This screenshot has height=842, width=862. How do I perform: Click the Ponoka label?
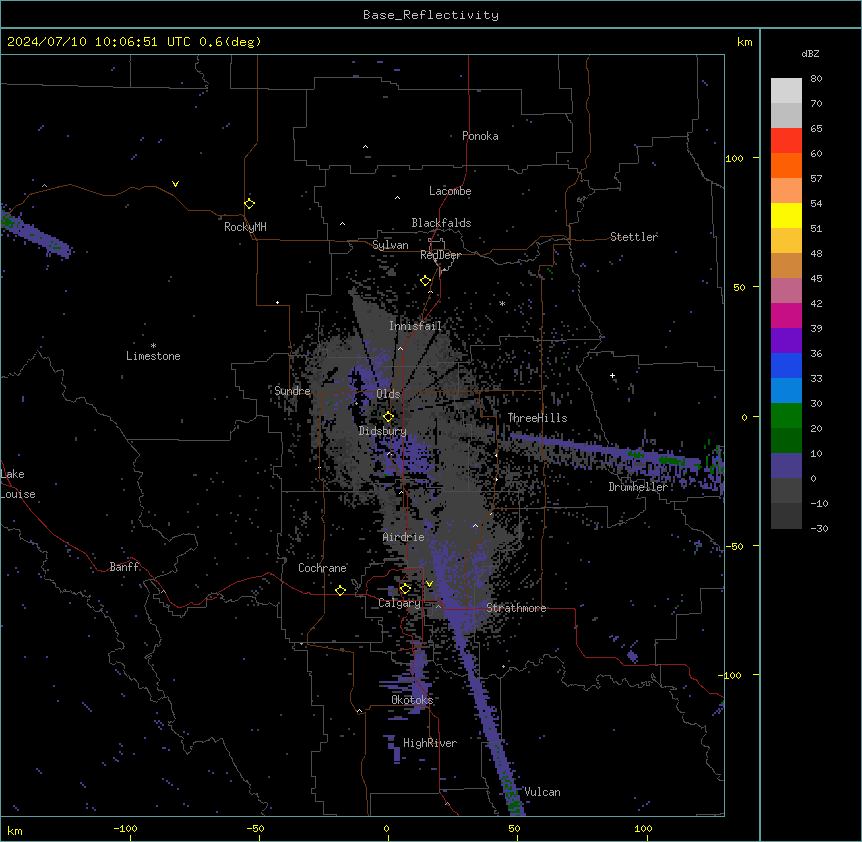(x=480, y=136)
